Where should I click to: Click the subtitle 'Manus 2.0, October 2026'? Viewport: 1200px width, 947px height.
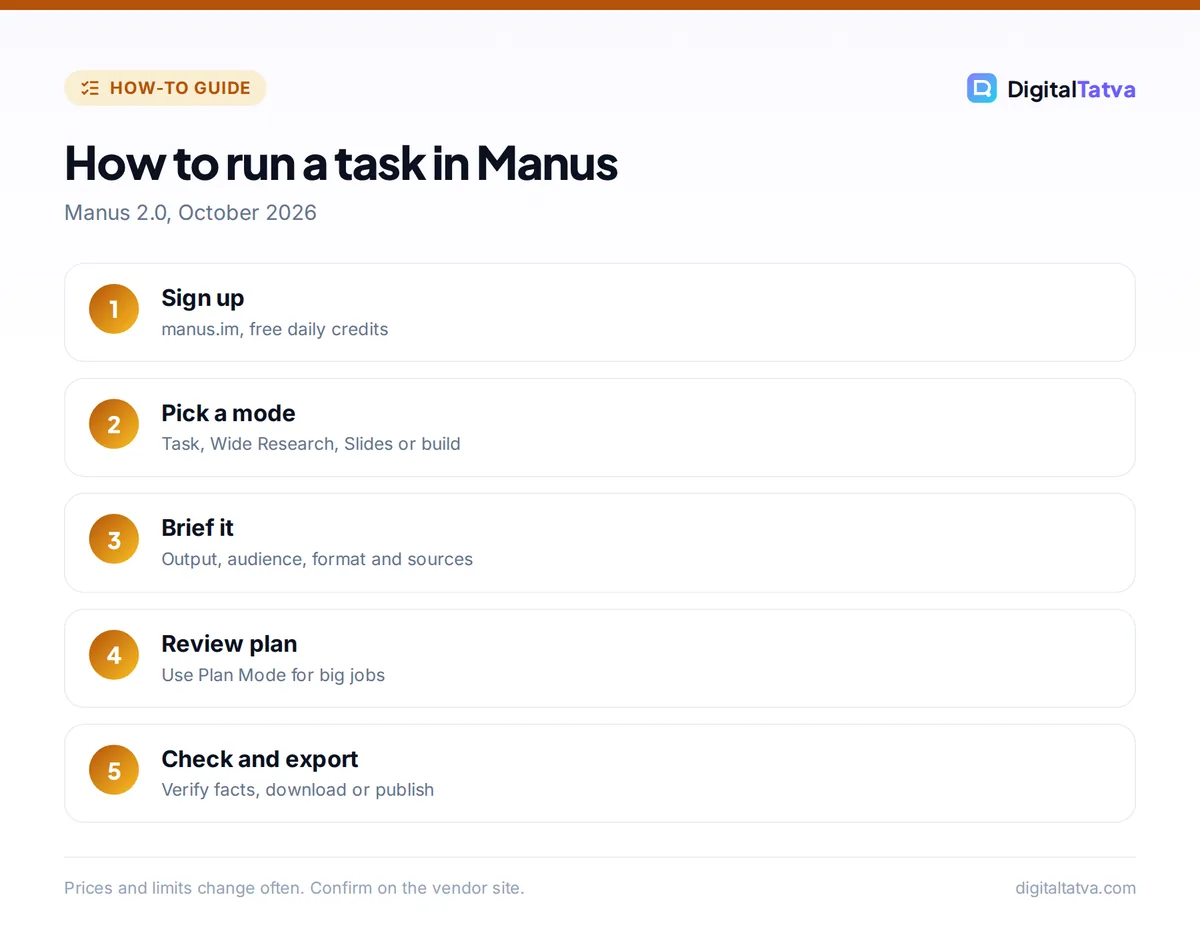[x=190, y=213]
